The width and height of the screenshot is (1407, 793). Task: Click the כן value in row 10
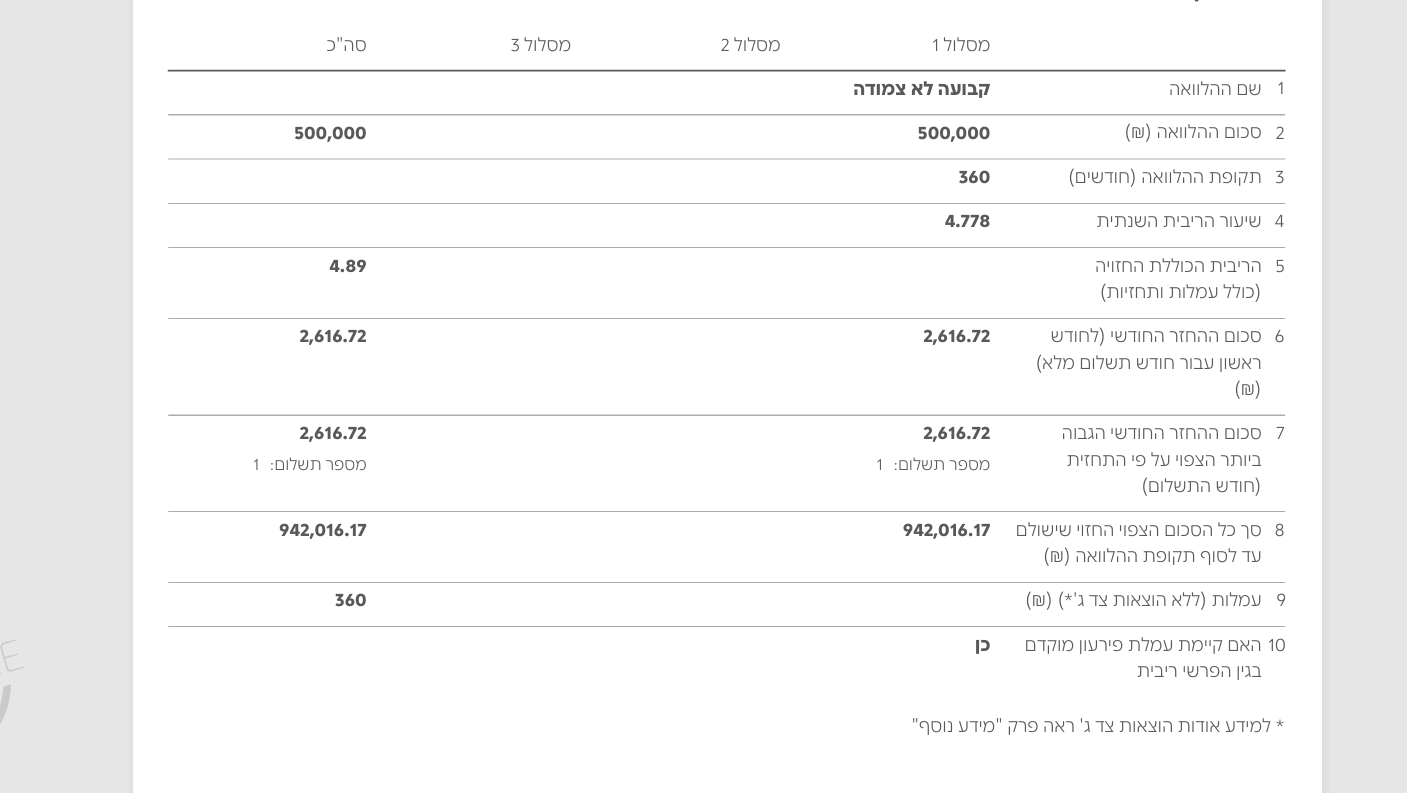click(982, 645)
